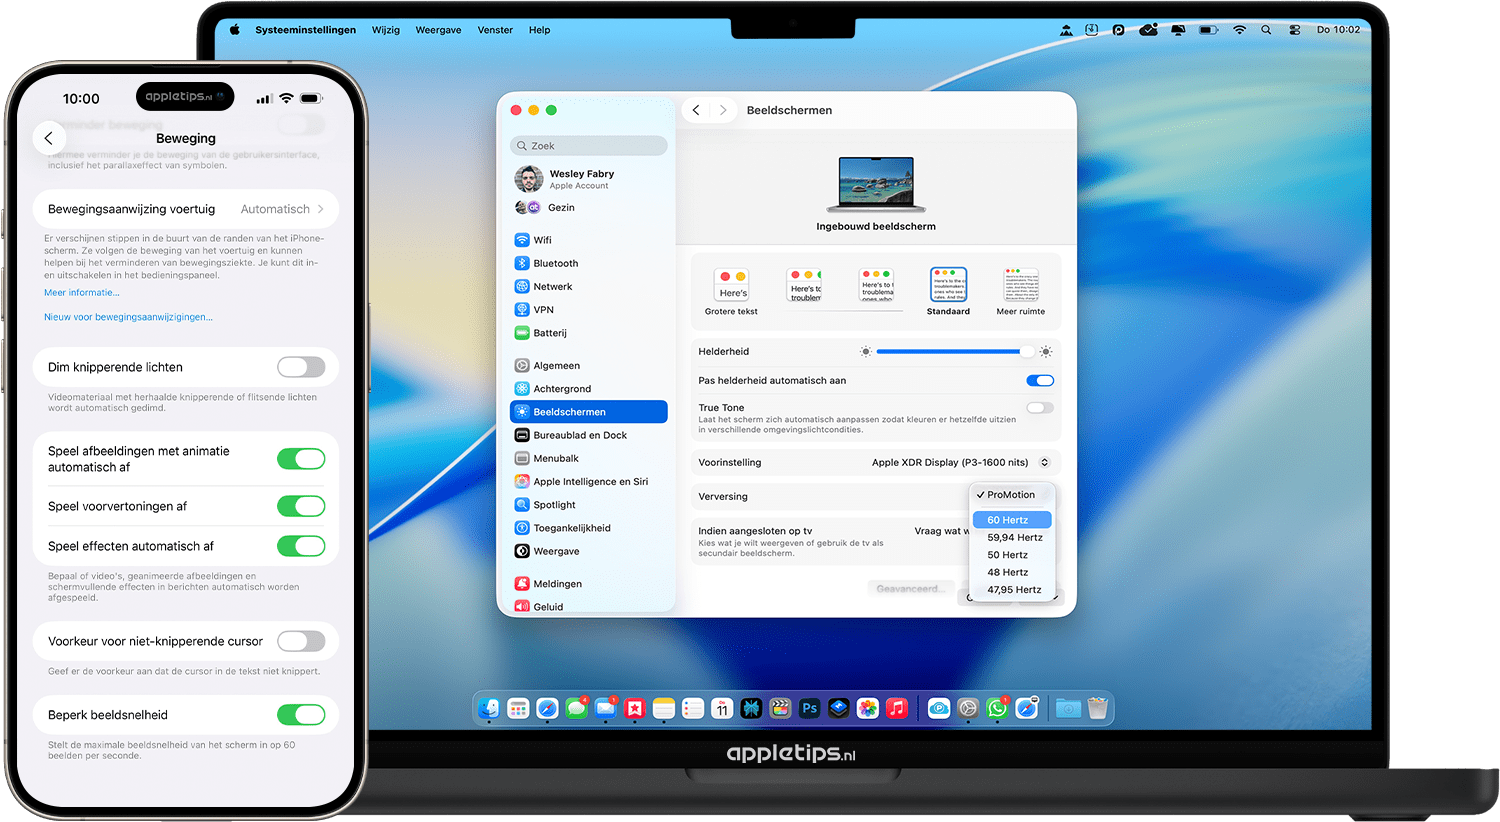Launch Music from the Dock

[x=897, y=708]
